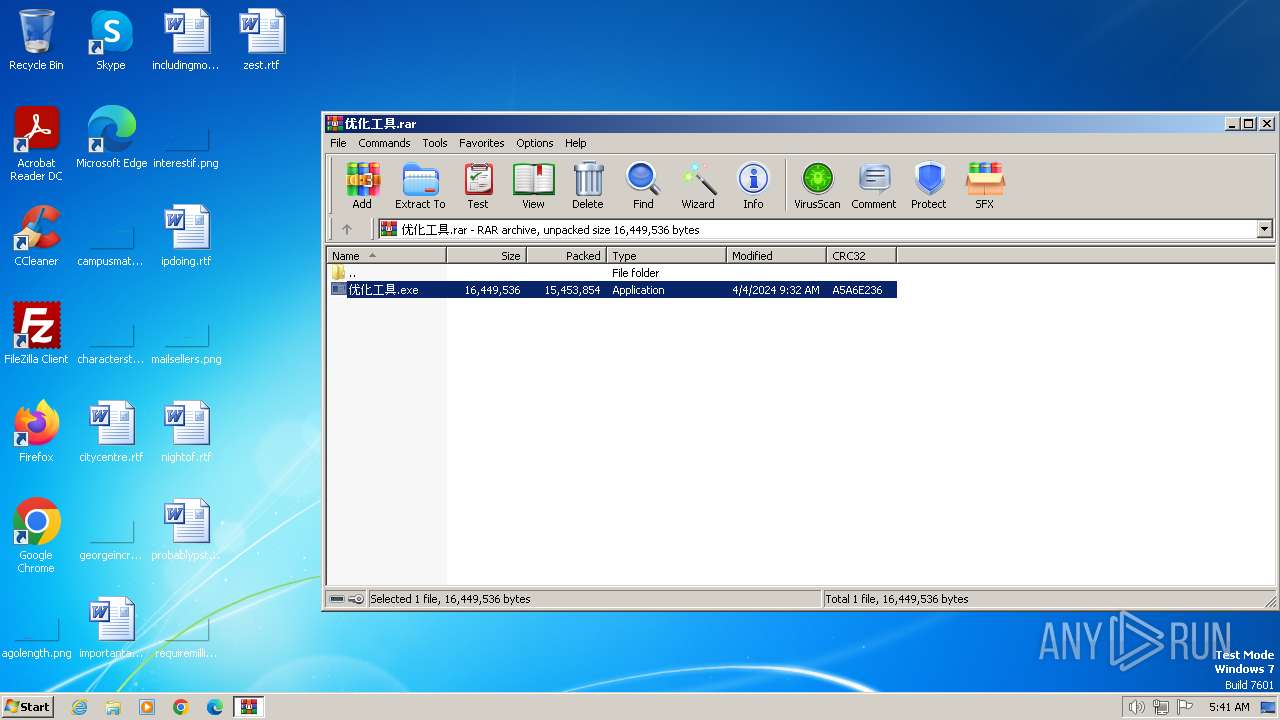Open the Wizard wand icon
The height and width of the screenshot is (720, 1280).
(x=698, y=186)
